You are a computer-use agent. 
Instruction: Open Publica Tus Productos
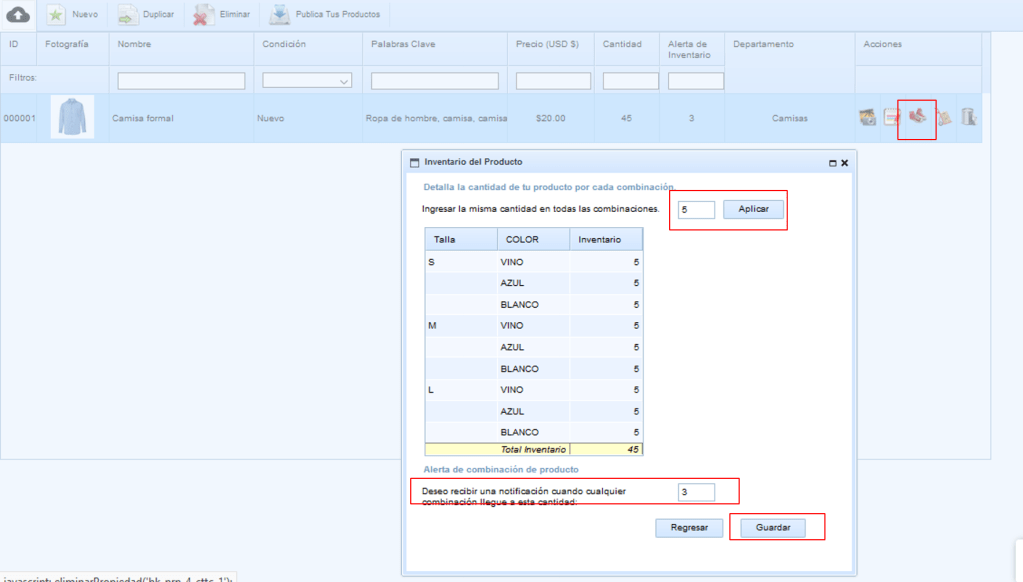tap(325, 15)
